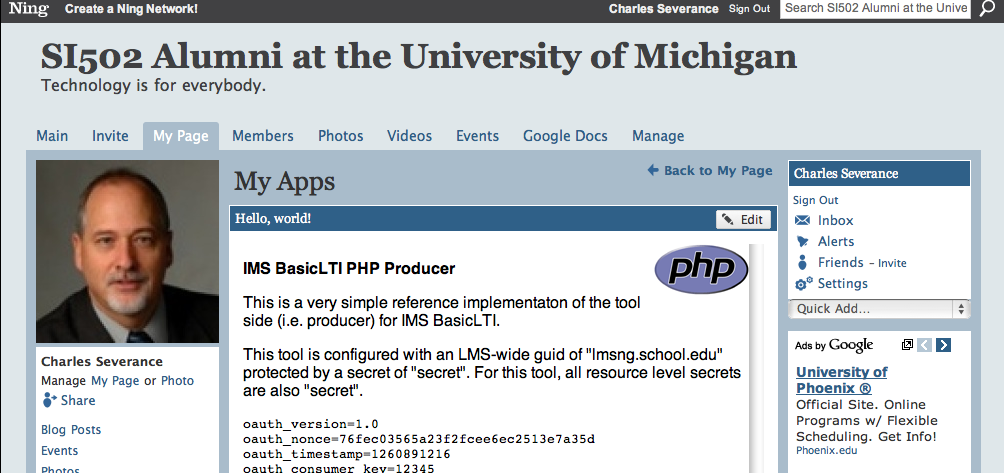Open the Events link in left sidebar
Viewport: 1004px width, 473px height.
pos(60,451)
